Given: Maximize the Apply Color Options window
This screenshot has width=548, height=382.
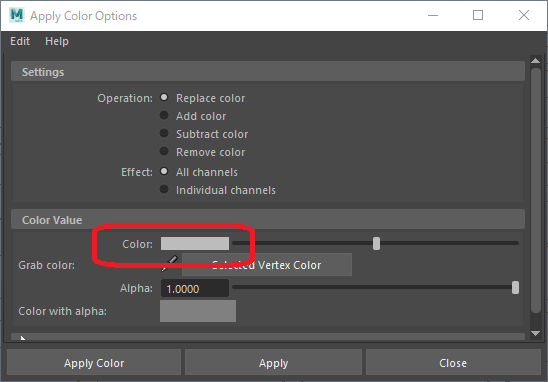Looking at the screenshot, I should click(478, 15).
